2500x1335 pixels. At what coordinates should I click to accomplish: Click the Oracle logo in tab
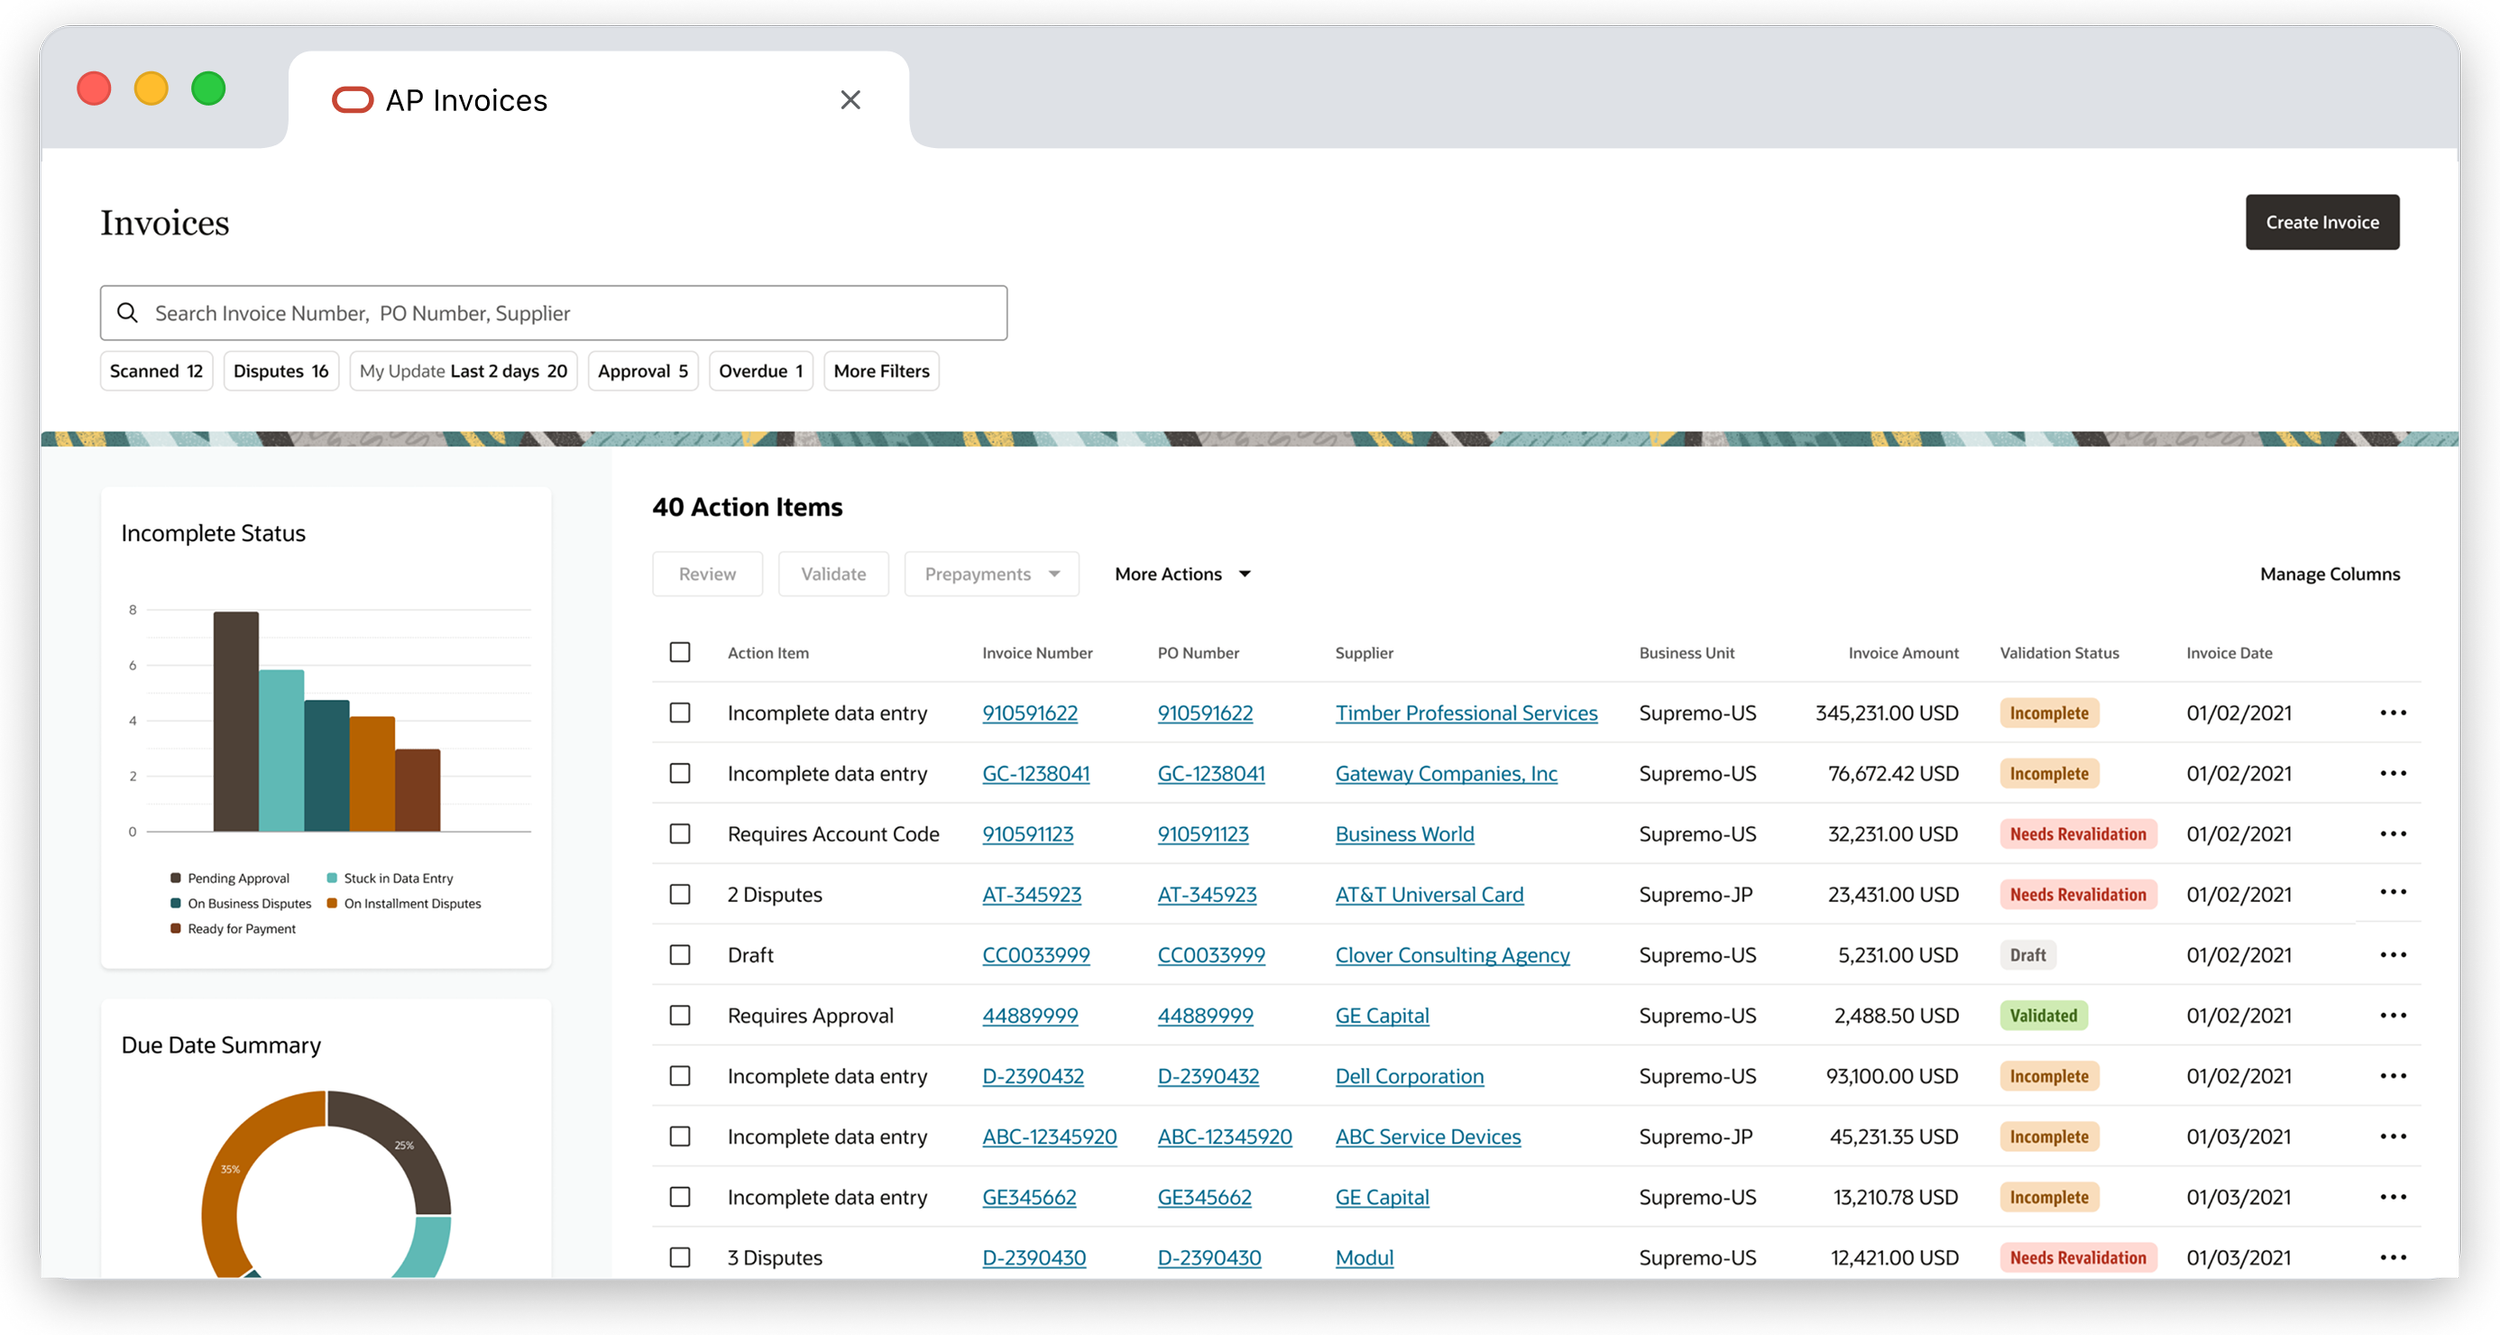[x=352, y=100]
